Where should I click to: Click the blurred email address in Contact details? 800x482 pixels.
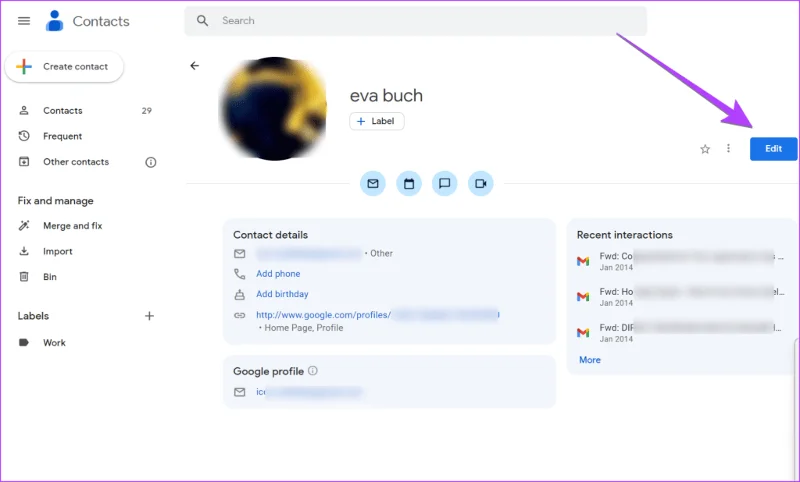point(309,253)
